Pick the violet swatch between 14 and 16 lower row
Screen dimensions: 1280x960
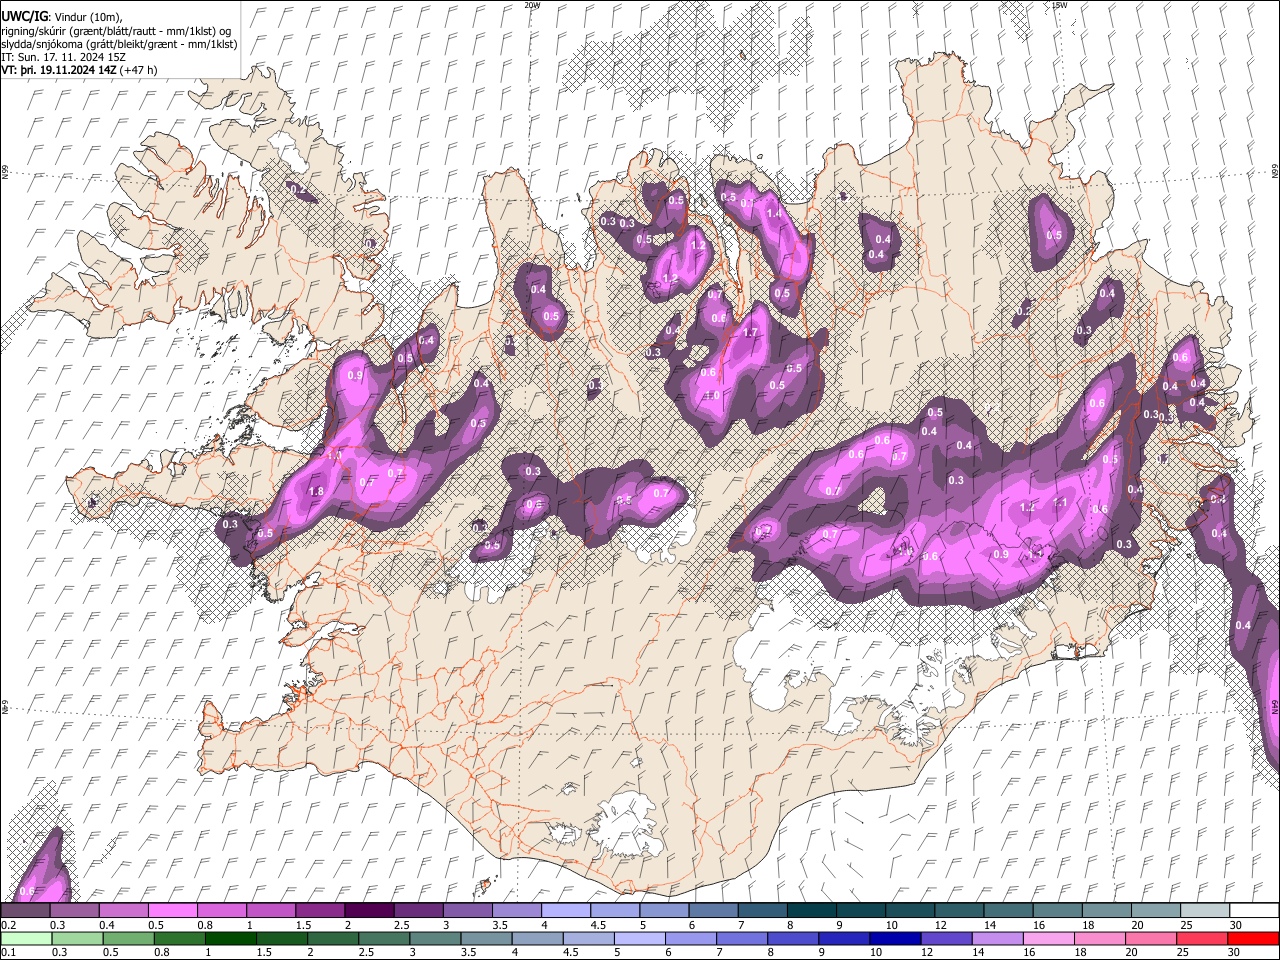[x=997, y=938]
